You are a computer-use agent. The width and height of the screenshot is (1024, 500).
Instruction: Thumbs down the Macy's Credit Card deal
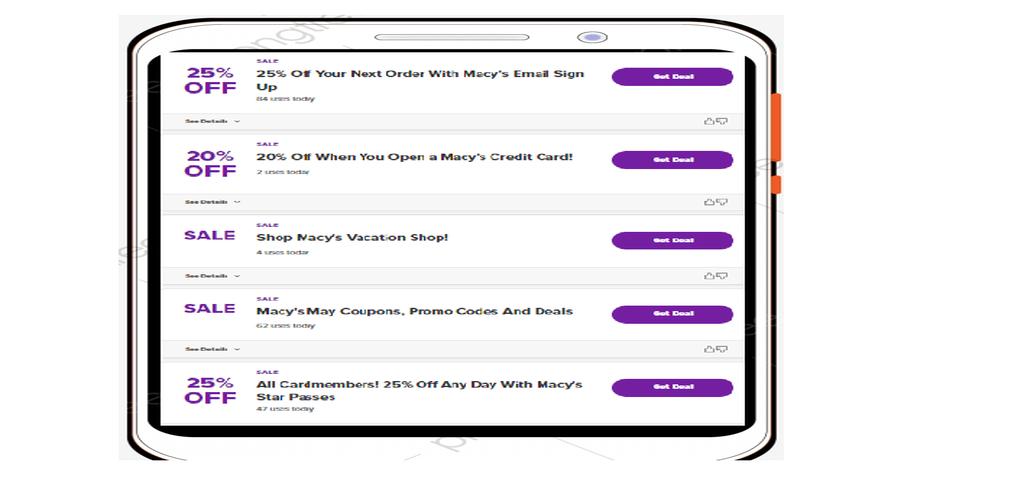pos(722,202)
